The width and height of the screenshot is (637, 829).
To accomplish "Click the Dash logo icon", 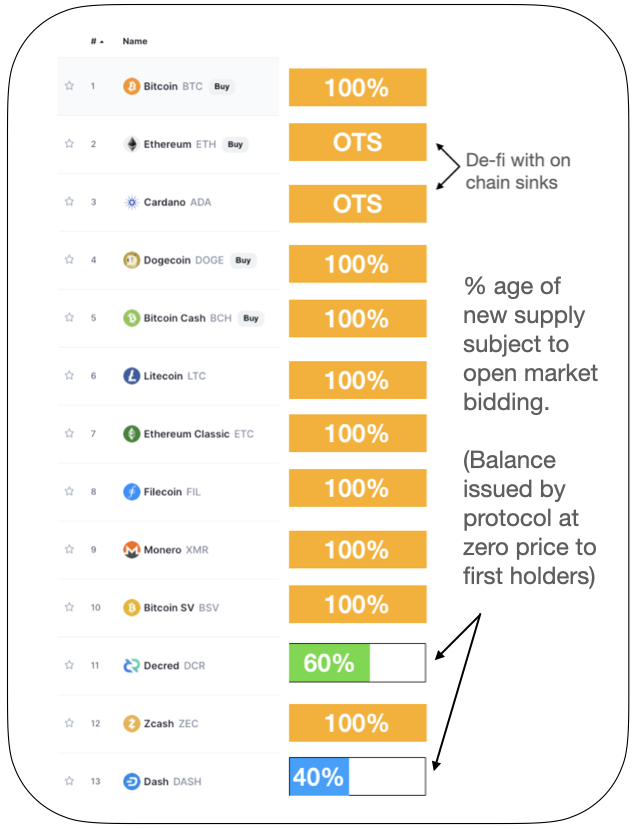I will pyautogui.click(x=131, y=781).
